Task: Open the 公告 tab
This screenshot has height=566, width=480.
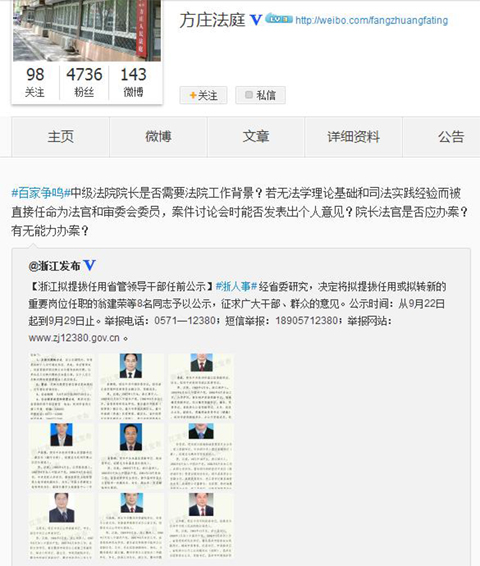Action: (450, 137)
